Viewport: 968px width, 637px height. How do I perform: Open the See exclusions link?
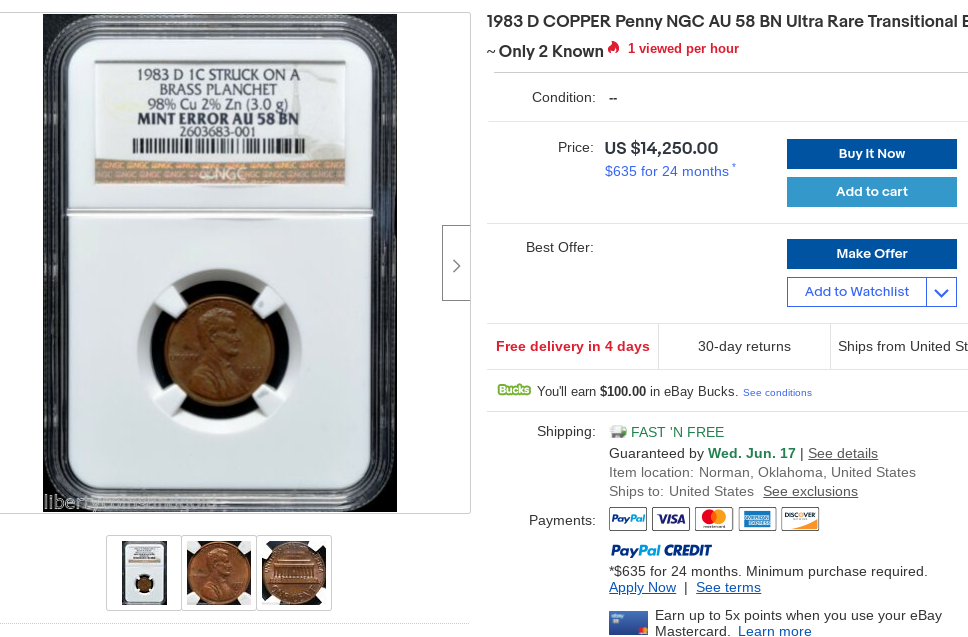[x=810, y=491]
